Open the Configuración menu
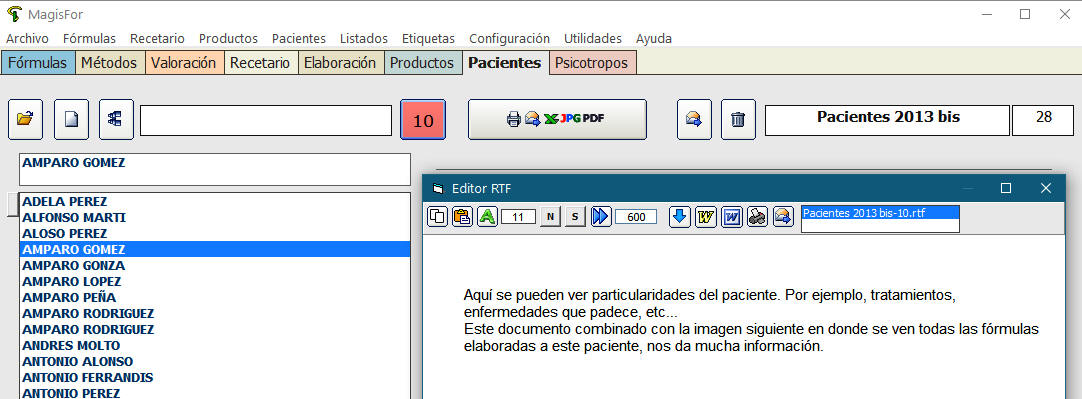Image resolution: width=1082 pixels, height=399 pixels. pos(509,39)
